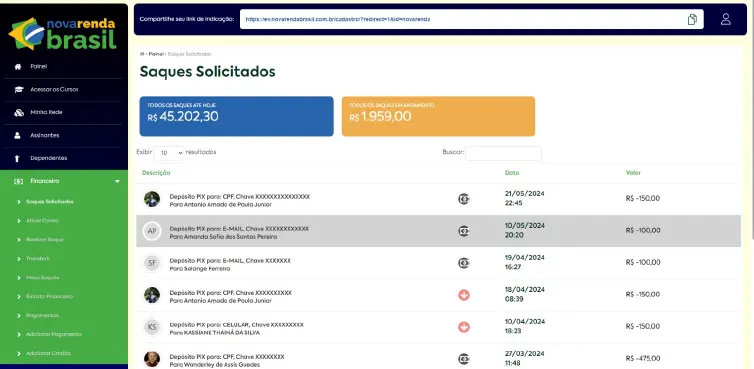Click the Painel breadcrumb link
Screen dimensions: 754x369
pyautogui.click(x=156, y=54)
